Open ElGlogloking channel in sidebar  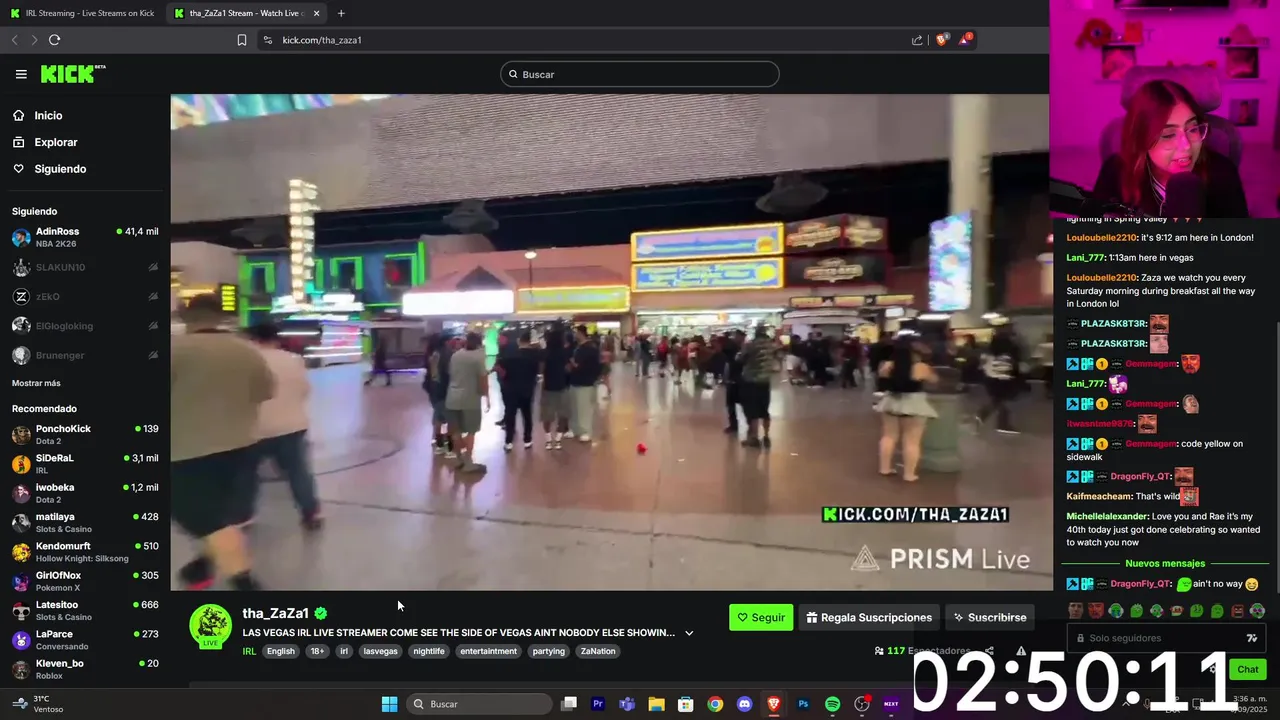(x=85, y=326)
